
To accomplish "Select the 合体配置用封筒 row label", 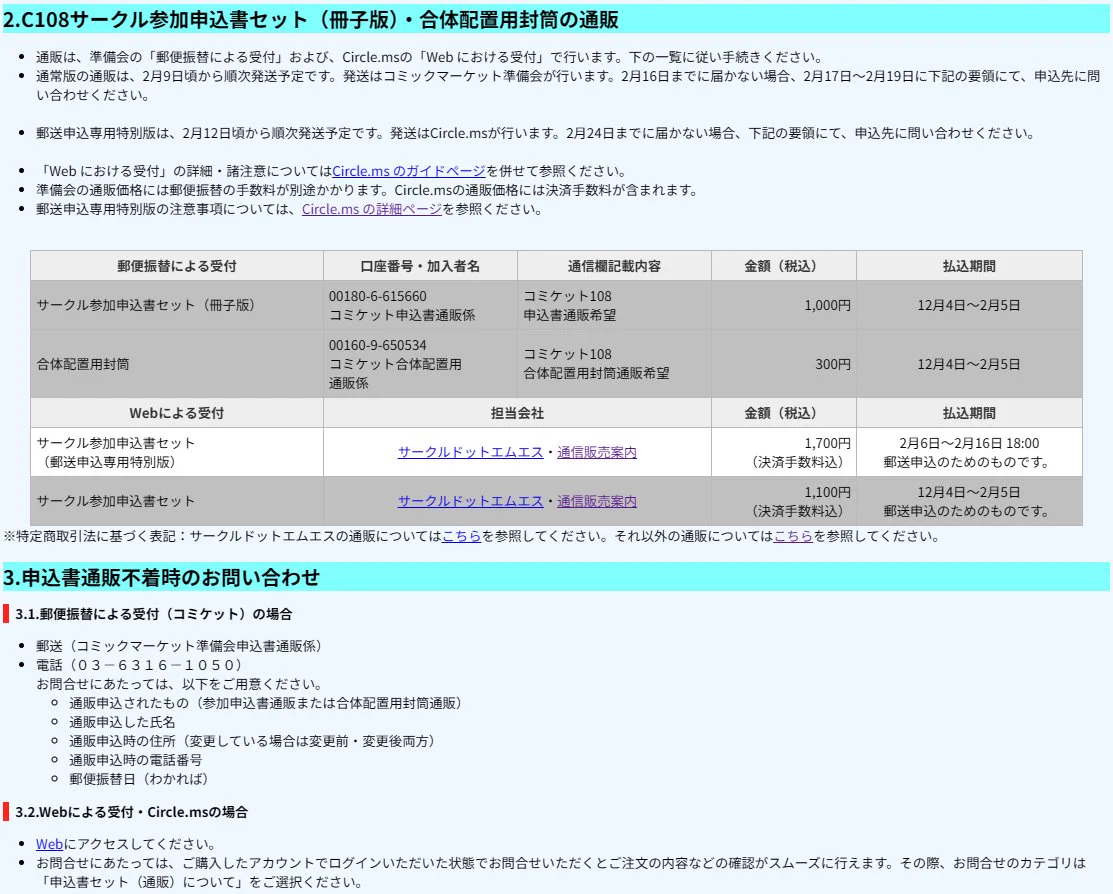I will click(177, 364).
